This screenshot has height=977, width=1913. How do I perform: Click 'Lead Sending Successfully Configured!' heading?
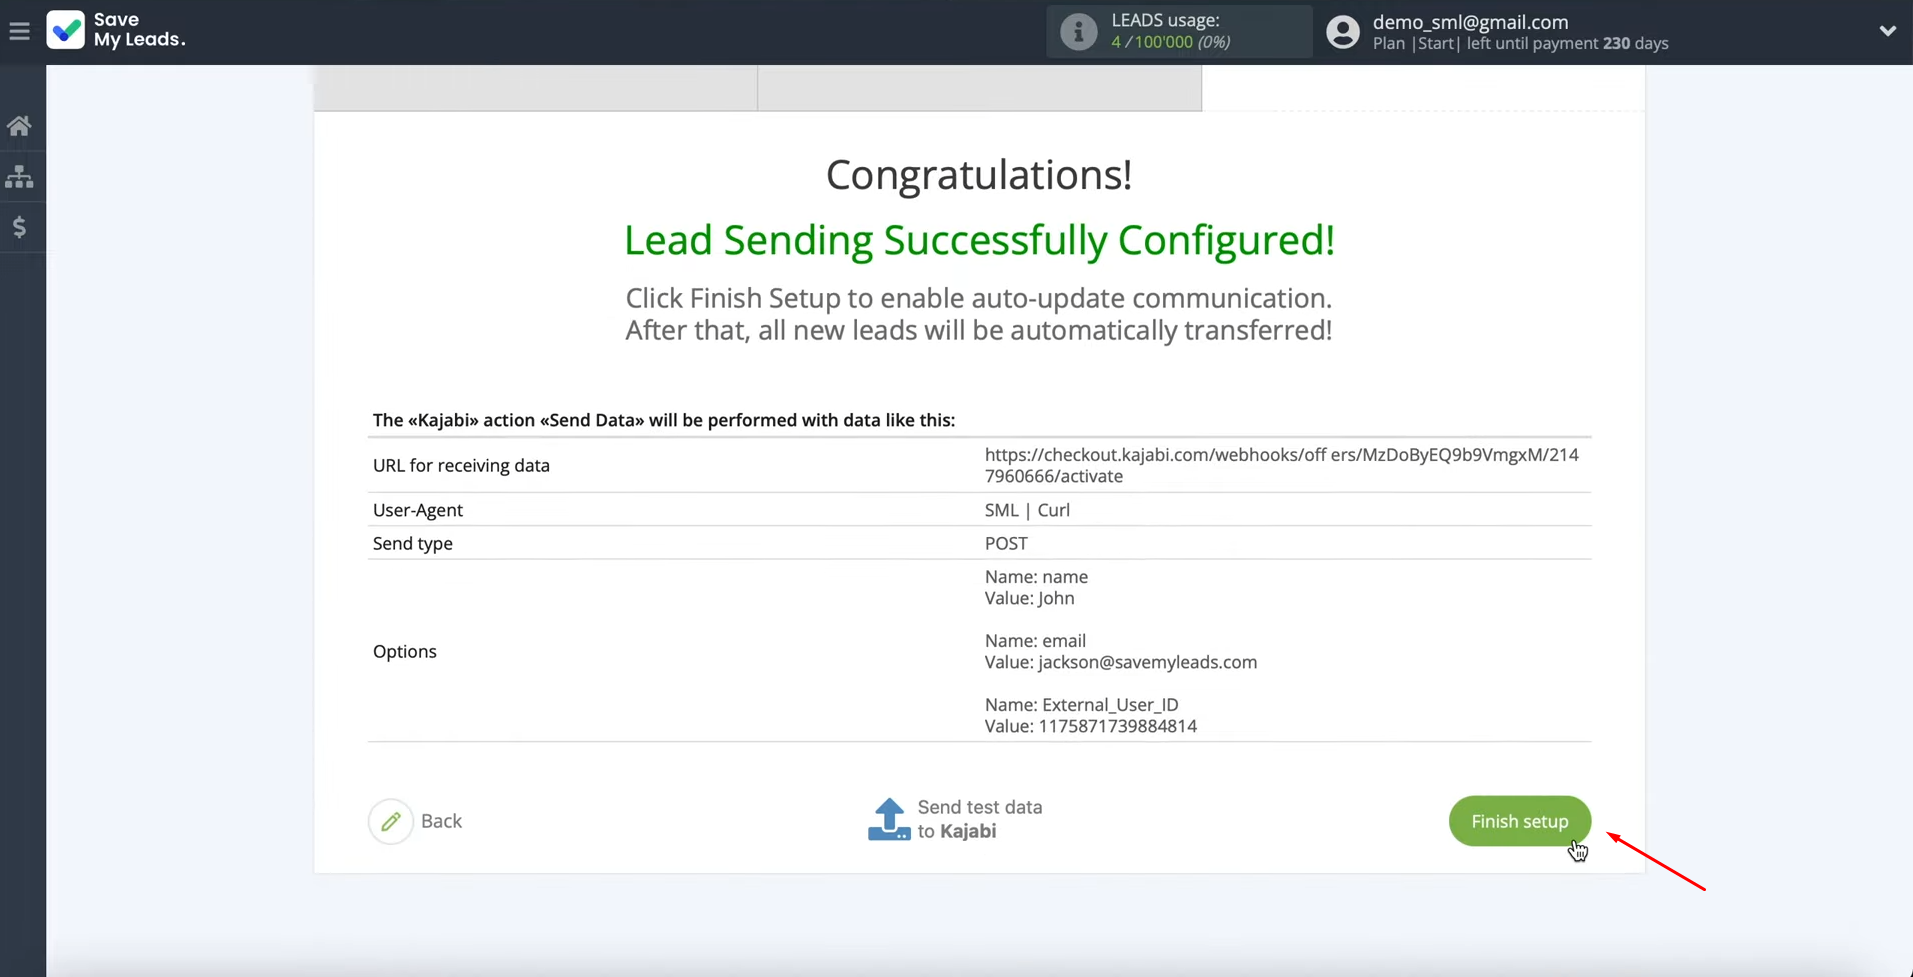(x=979, y=240)
